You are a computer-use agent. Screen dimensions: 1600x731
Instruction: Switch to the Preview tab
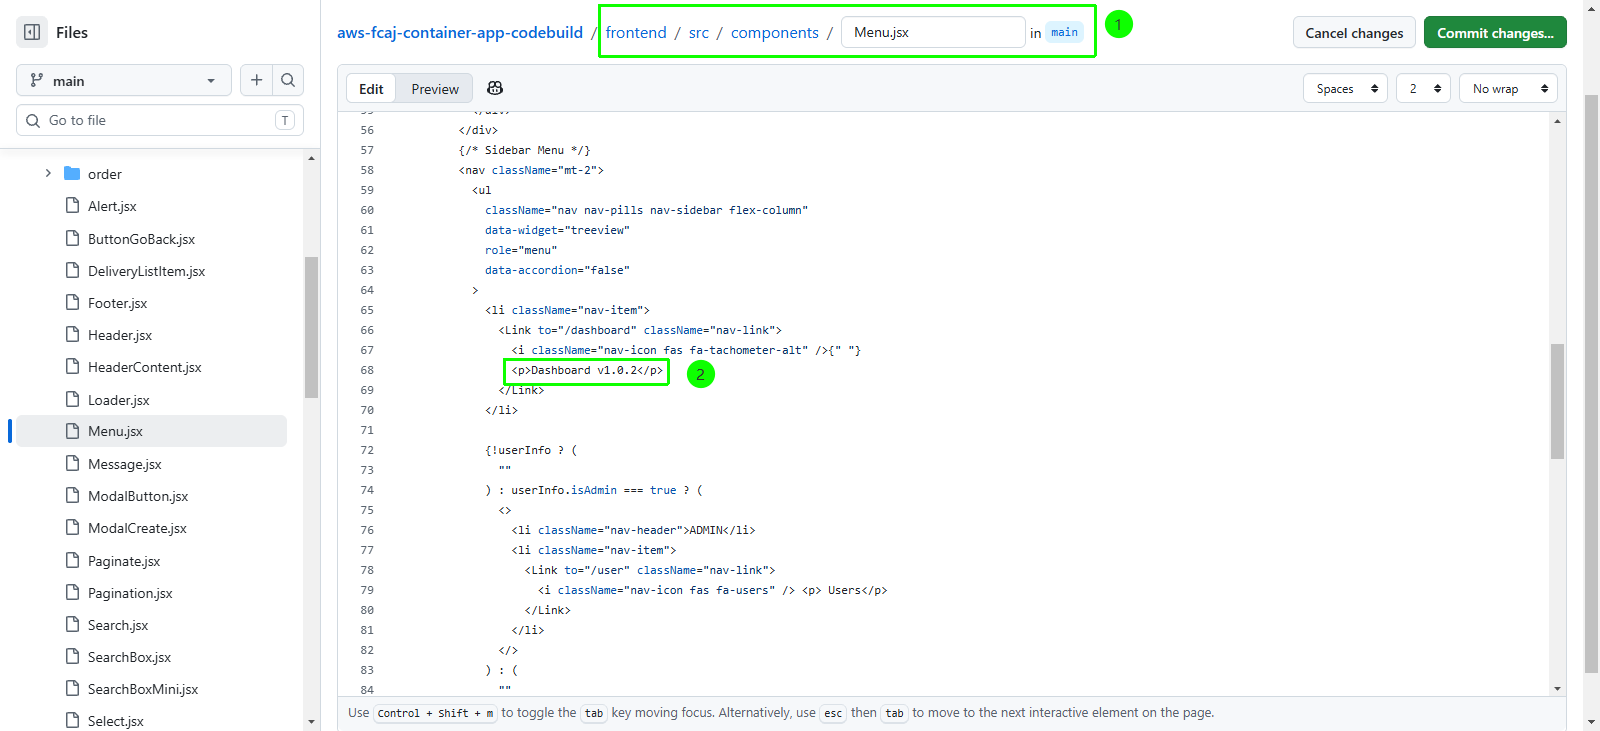coord(435,88)
